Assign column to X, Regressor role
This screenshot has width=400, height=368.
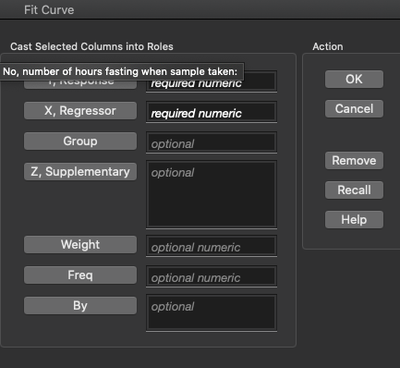pyautogui.click(x=80, y=111)
